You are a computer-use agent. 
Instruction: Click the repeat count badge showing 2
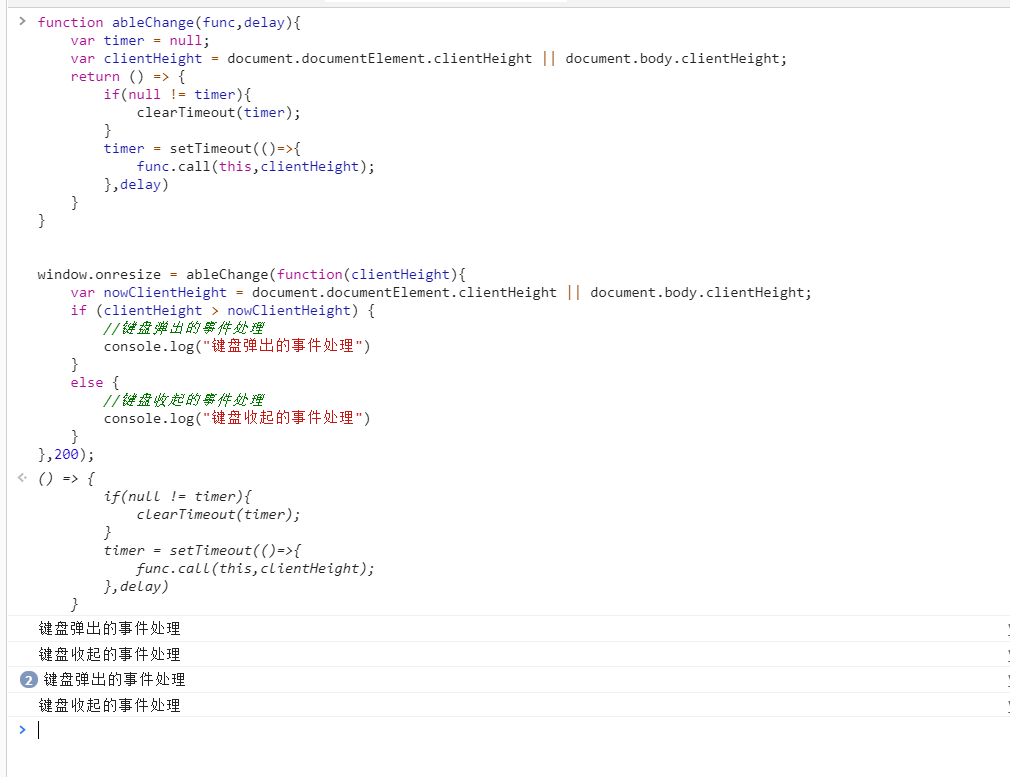pos(28,680)
